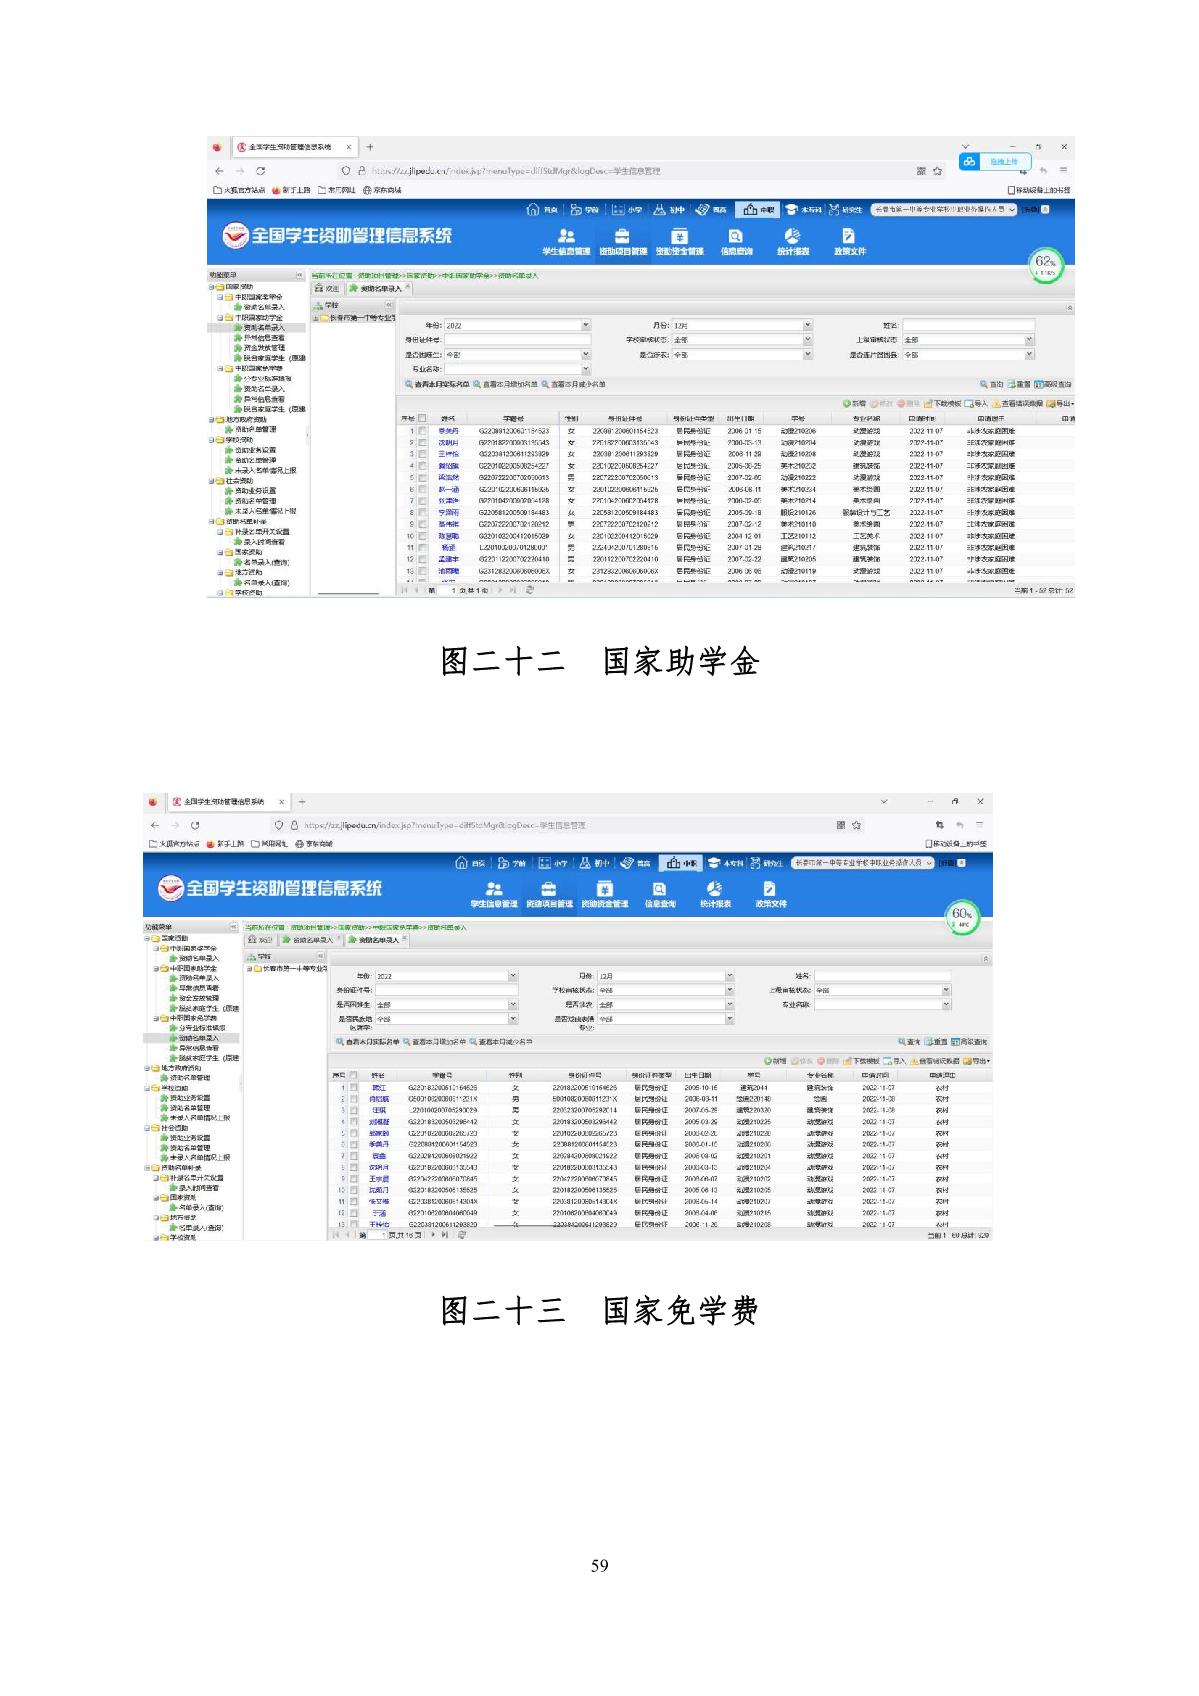The width and height of the screenshot is (1199, 1696).
Task: Tick the checkbox for row 1 in 国家助学金 table
Action: (x=422, y=431)
